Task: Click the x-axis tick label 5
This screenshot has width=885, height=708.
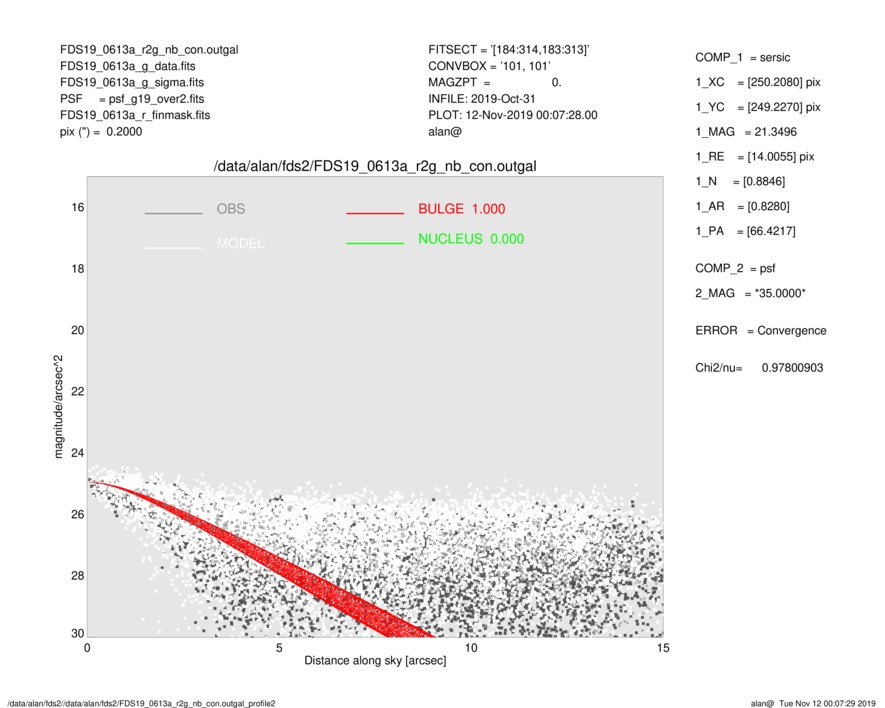Action: (x=279, y=648)
